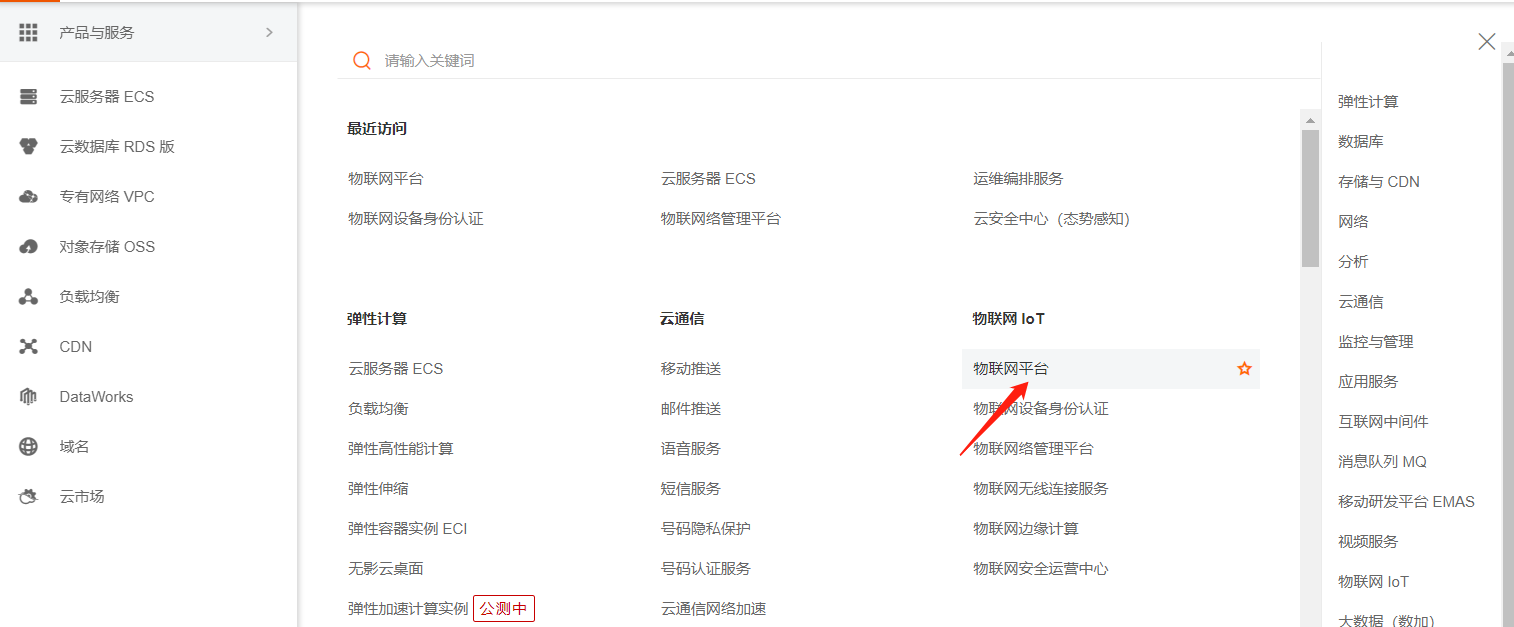The width and height of the screenshot is (1514, 627).
Task: Jump to 数据库 in category index
Action: [x=1361, y=142]
